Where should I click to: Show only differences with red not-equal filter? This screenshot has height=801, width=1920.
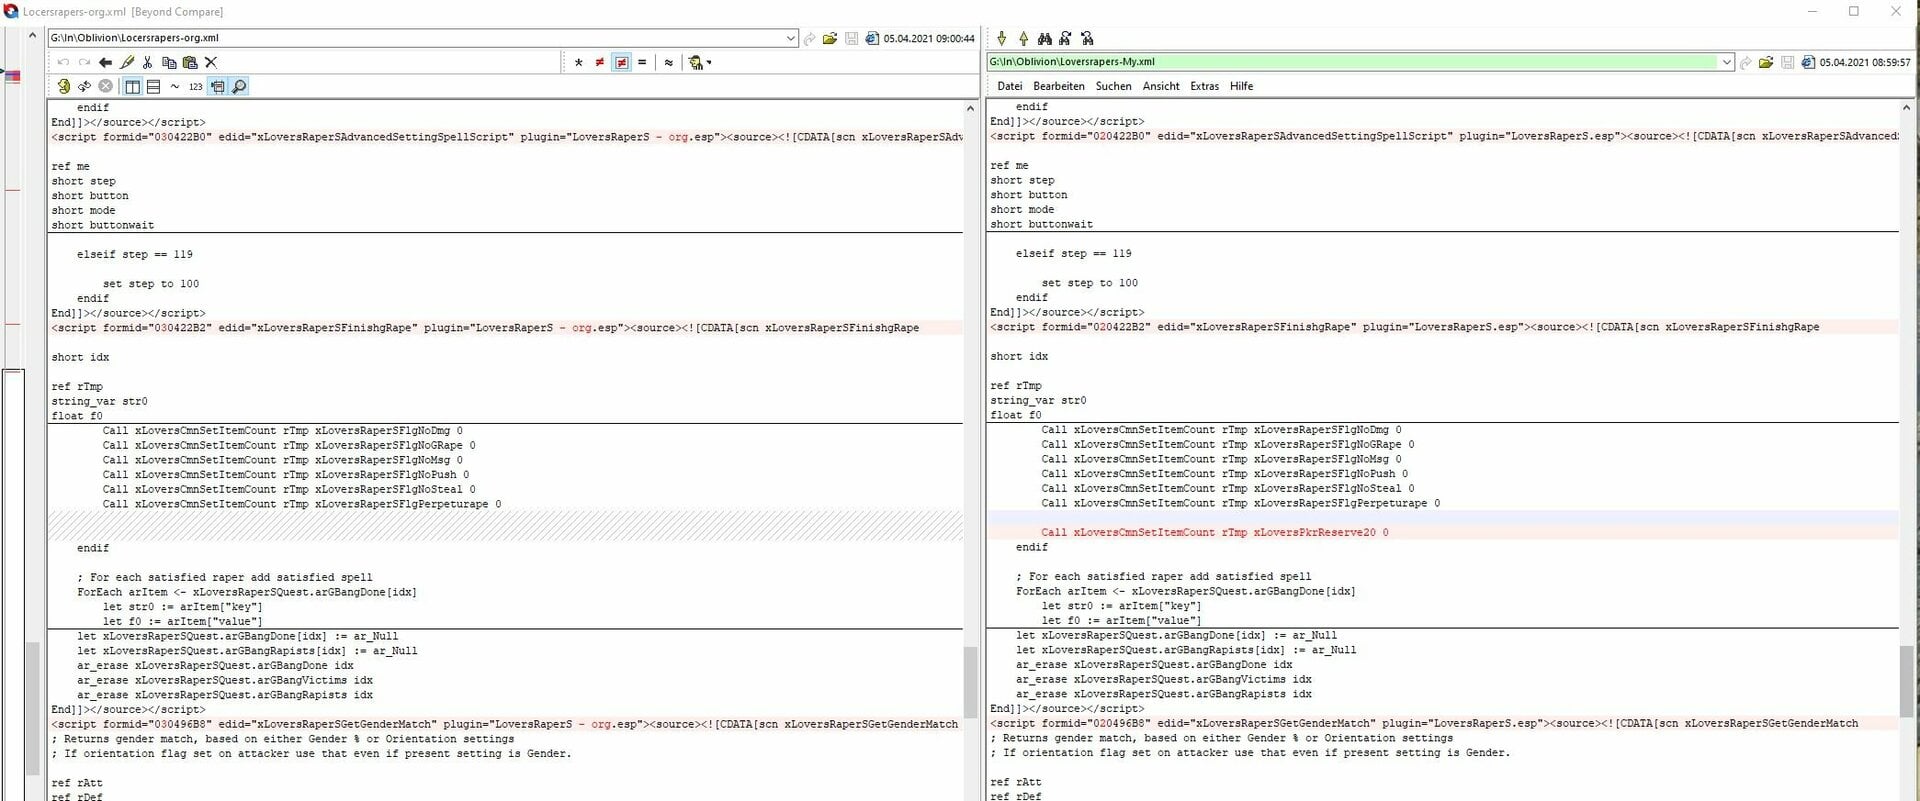click(599, 62)
